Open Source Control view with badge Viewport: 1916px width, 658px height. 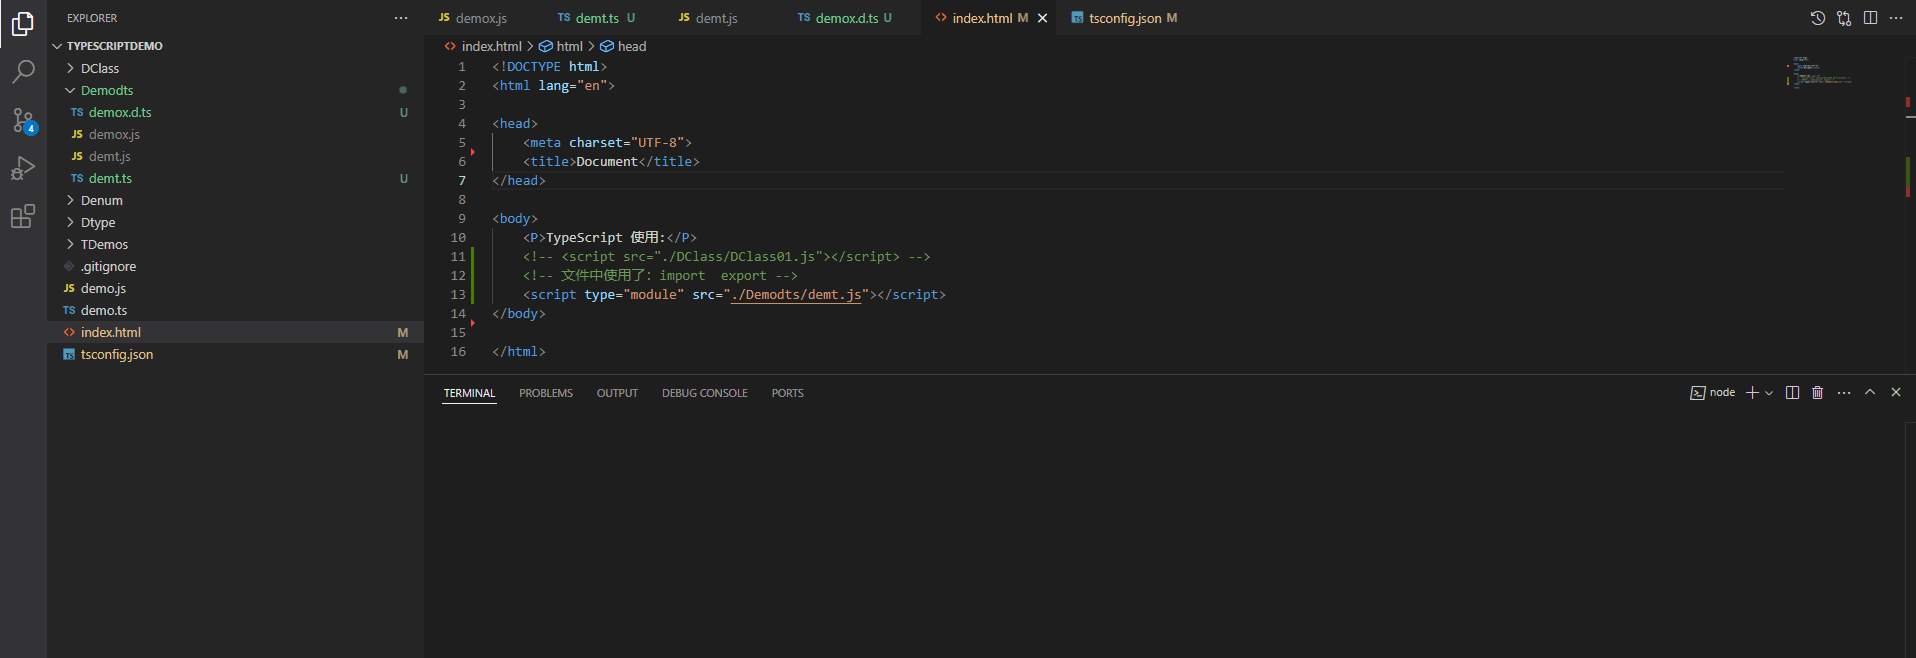tap(23, 120)
